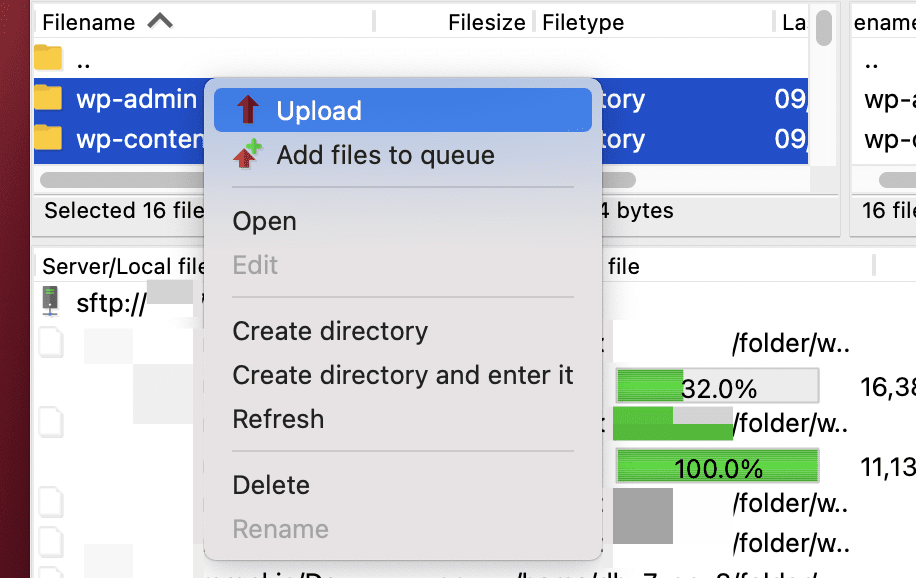Click the 100.0% transfer progress bar
This screenshot has width=916, height=578.
click(x=717, y=466)
